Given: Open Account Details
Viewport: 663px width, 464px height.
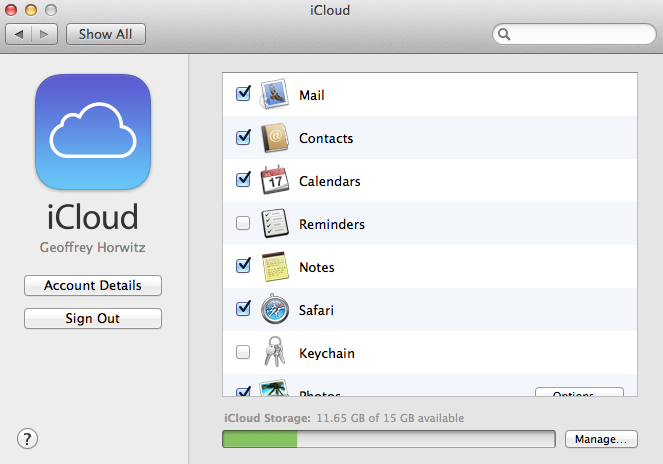Looking at the screenshot, I should click(x=93, y=286).
